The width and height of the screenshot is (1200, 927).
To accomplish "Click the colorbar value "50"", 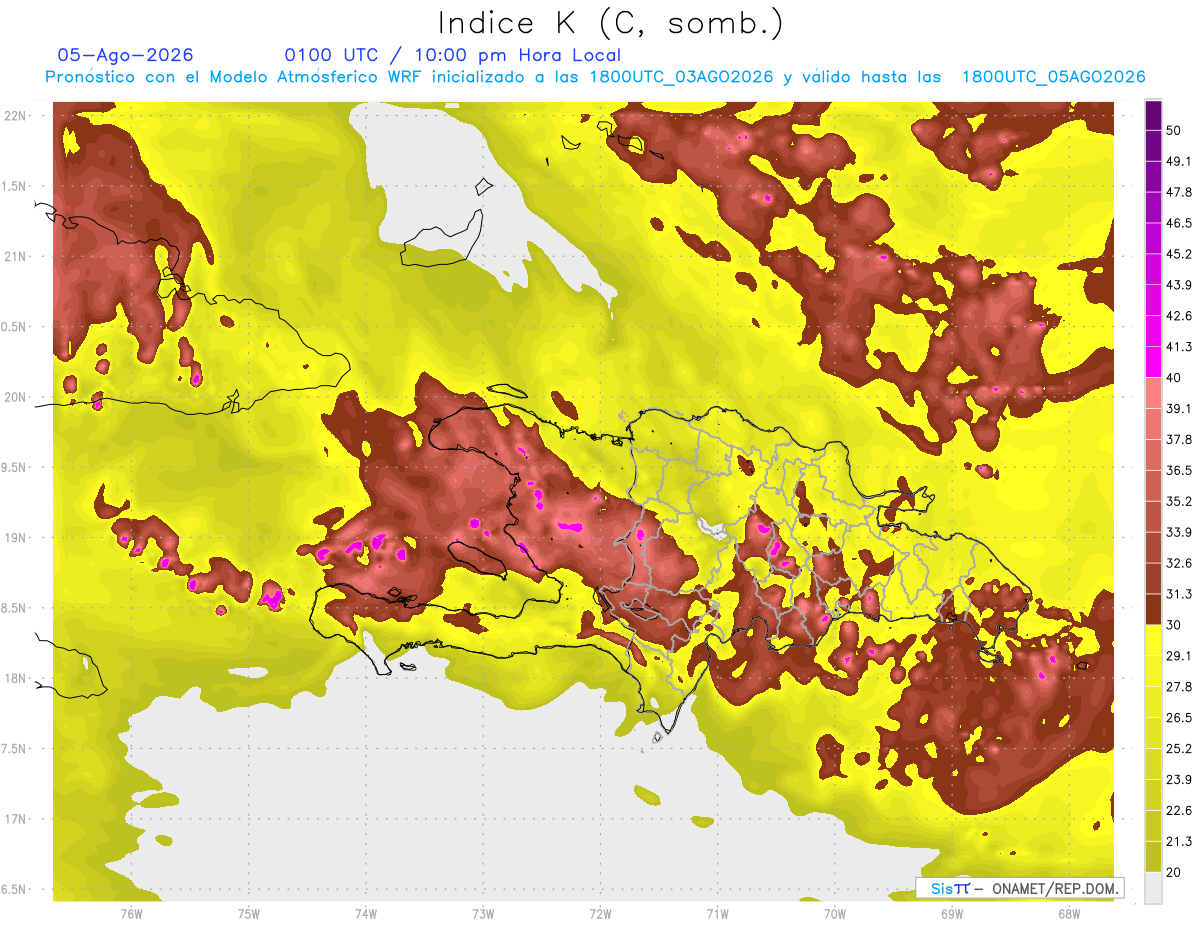I will 1174,130.
